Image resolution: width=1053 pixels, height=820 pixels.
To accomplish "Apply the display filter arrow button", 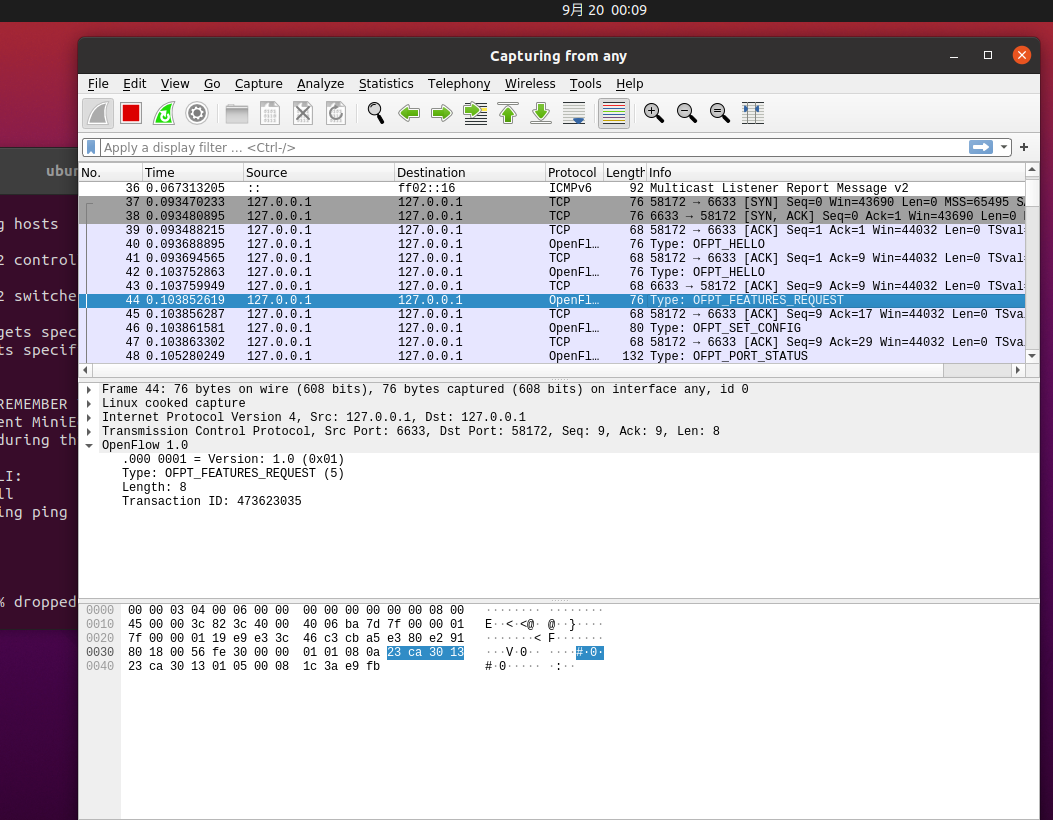I will point(980,147).
